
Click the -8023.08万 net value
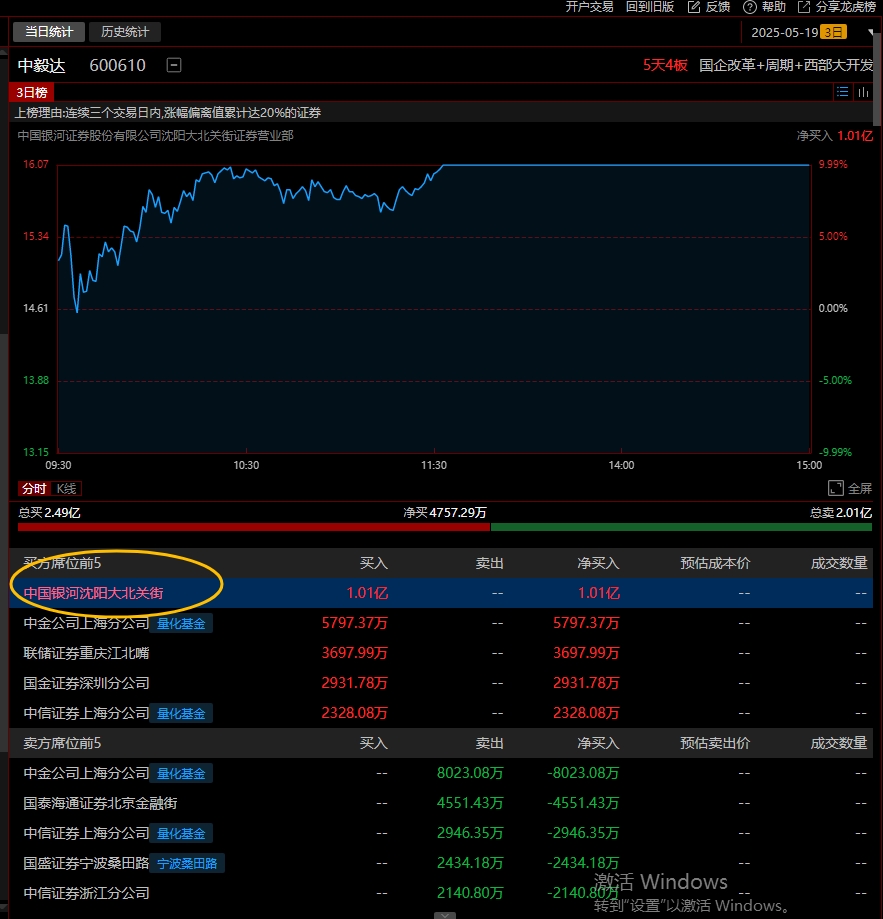point(583,773)
